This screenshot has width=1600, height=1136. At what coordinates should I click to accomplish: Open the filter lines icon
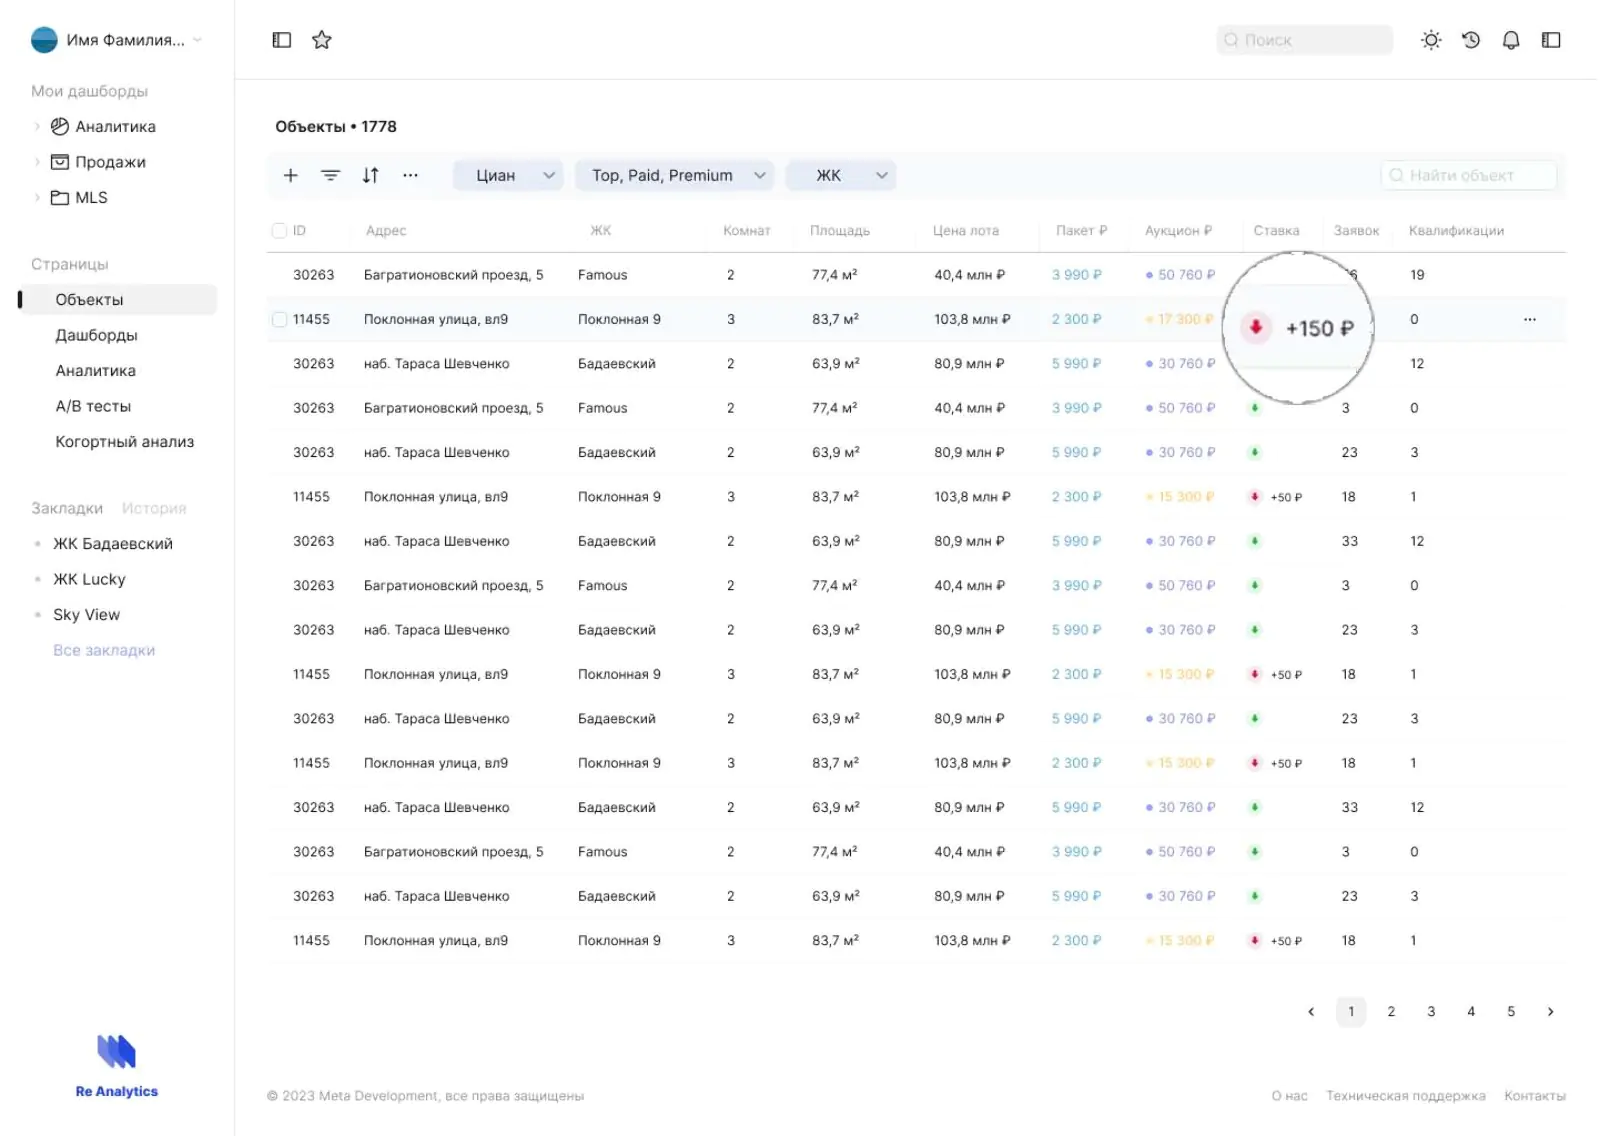(x=330, y=175)
